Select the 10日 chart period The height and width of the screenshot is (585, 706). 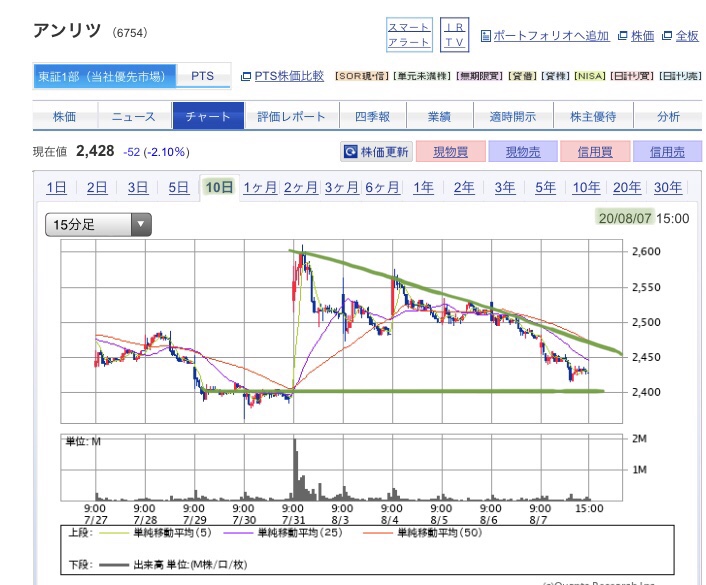[219, 187]
